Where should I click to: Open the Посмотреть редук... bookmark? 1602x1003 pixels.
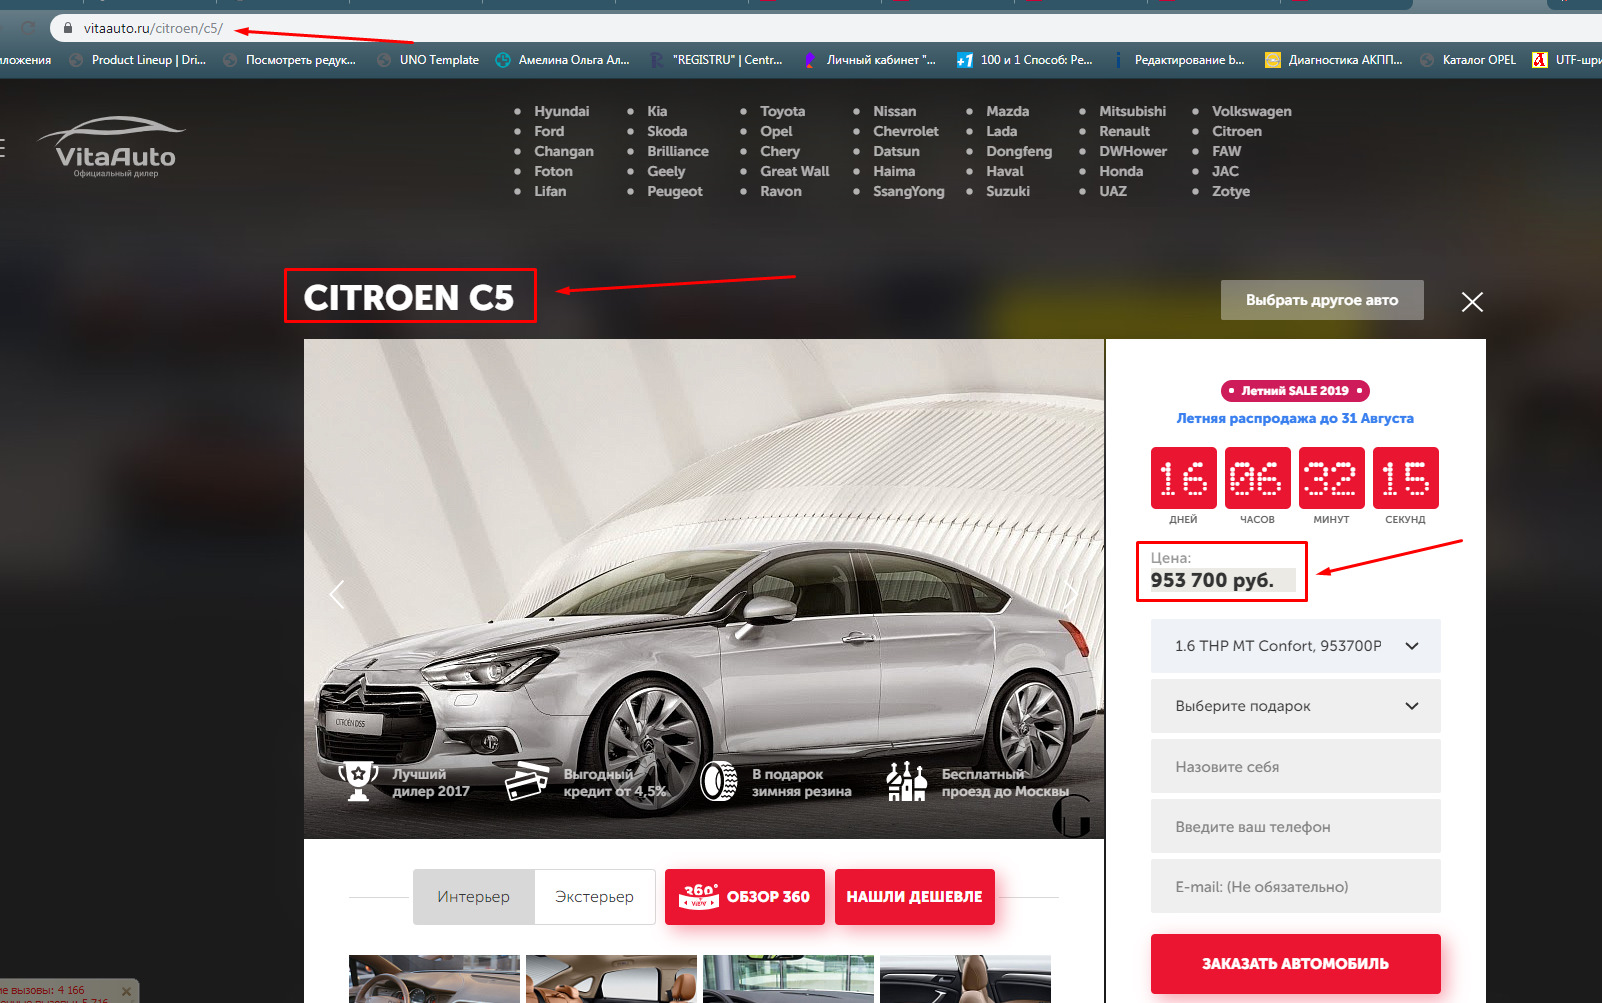(289, 60)
